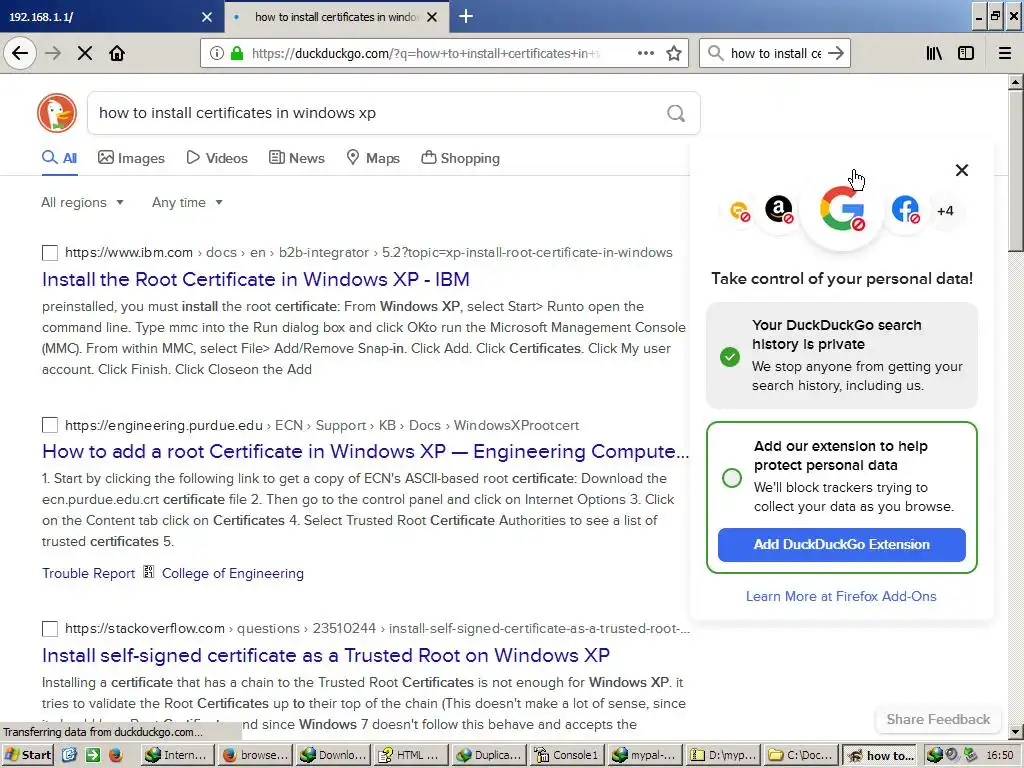Dismiss the privacy popup with X
This screenshot has width=1024, height=768.
[x=961, y=170]
